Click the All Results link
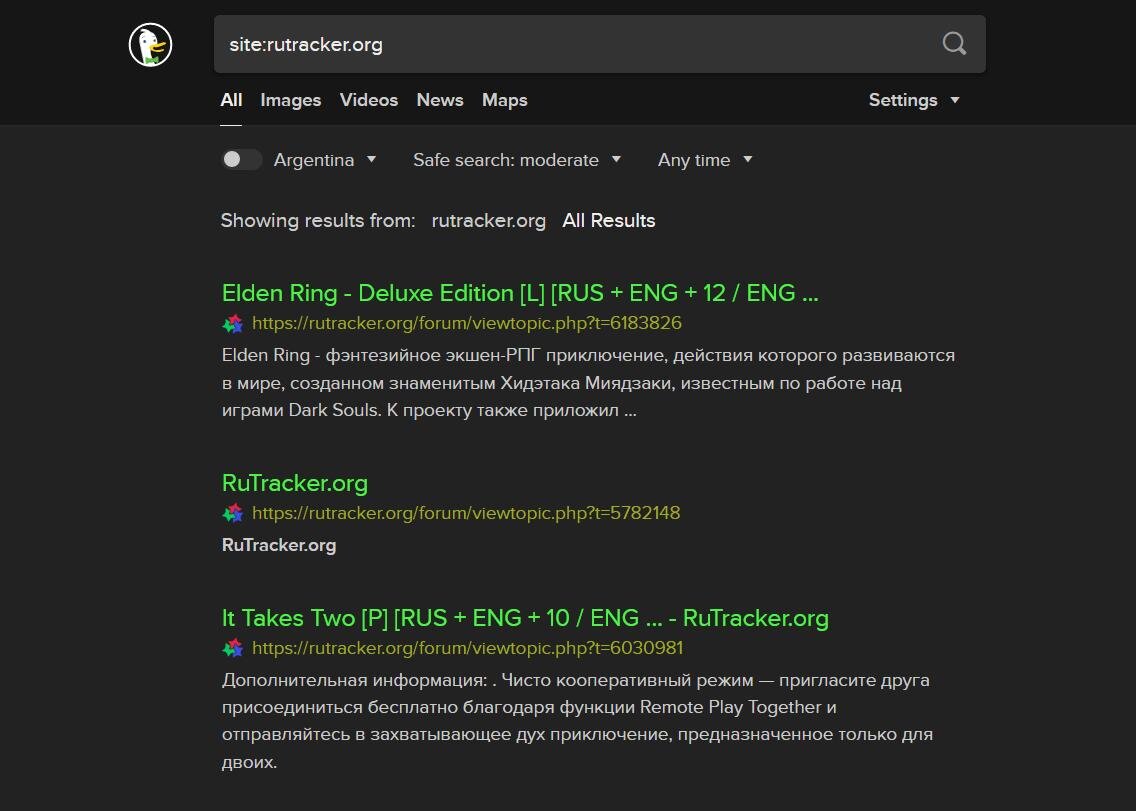 (x=609, y=220)
